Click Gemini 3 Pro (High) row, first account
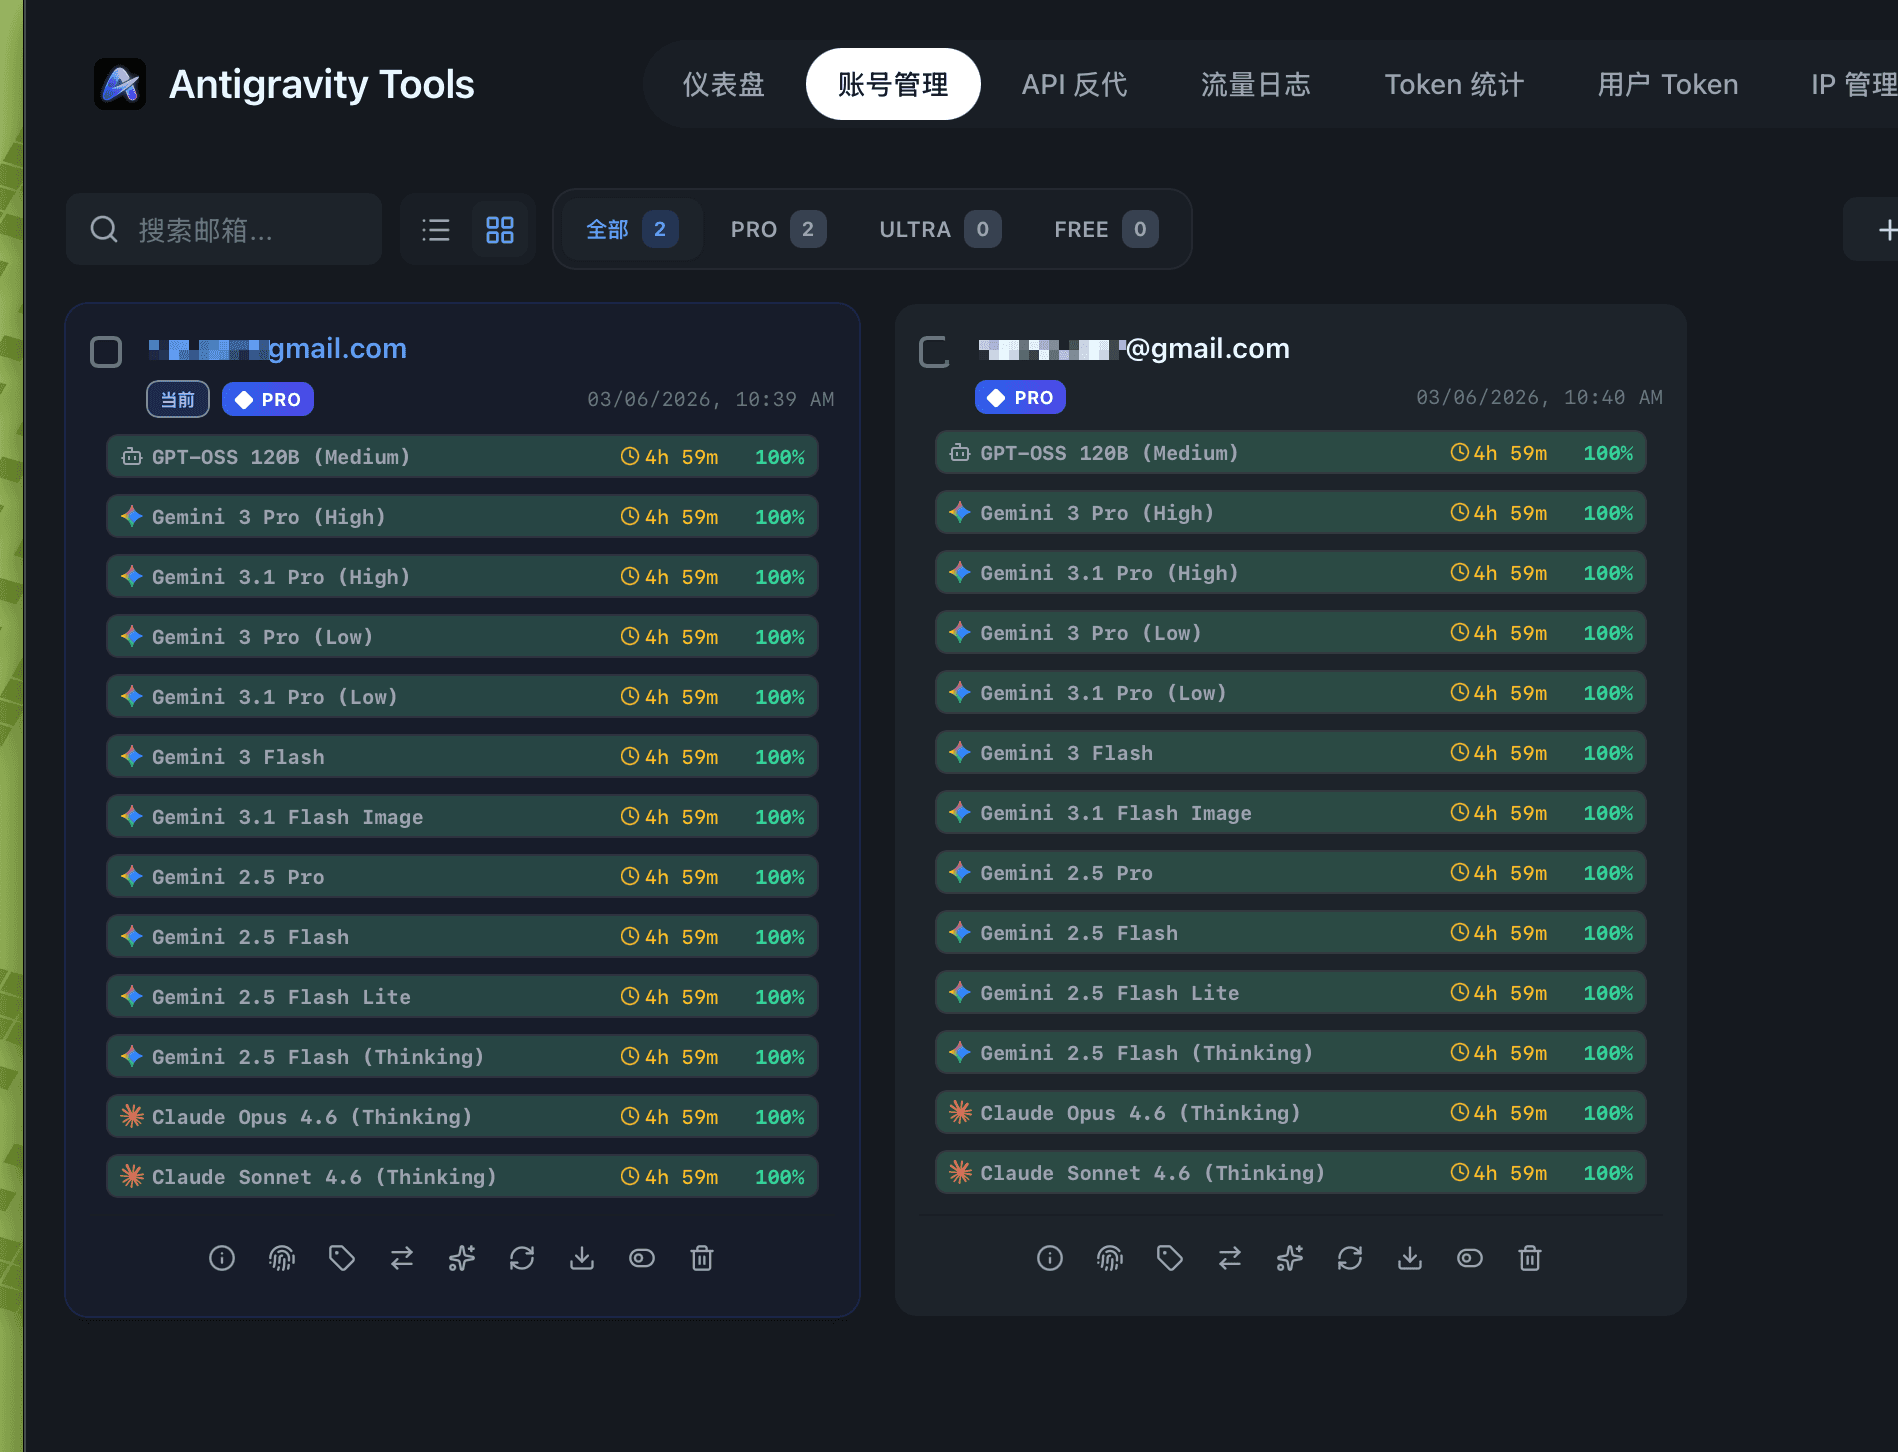1898x1452 pixels. point(462,517)
